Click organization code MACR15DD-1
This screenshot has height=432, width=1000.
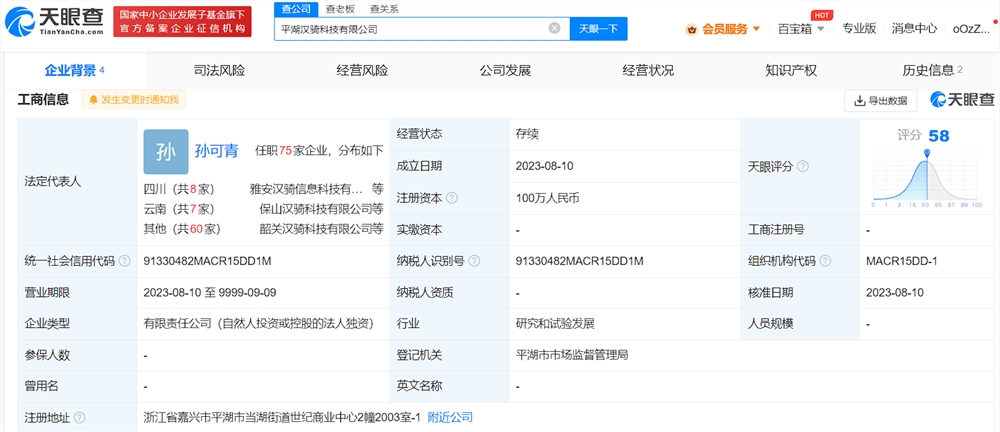(x=901, y=261)
